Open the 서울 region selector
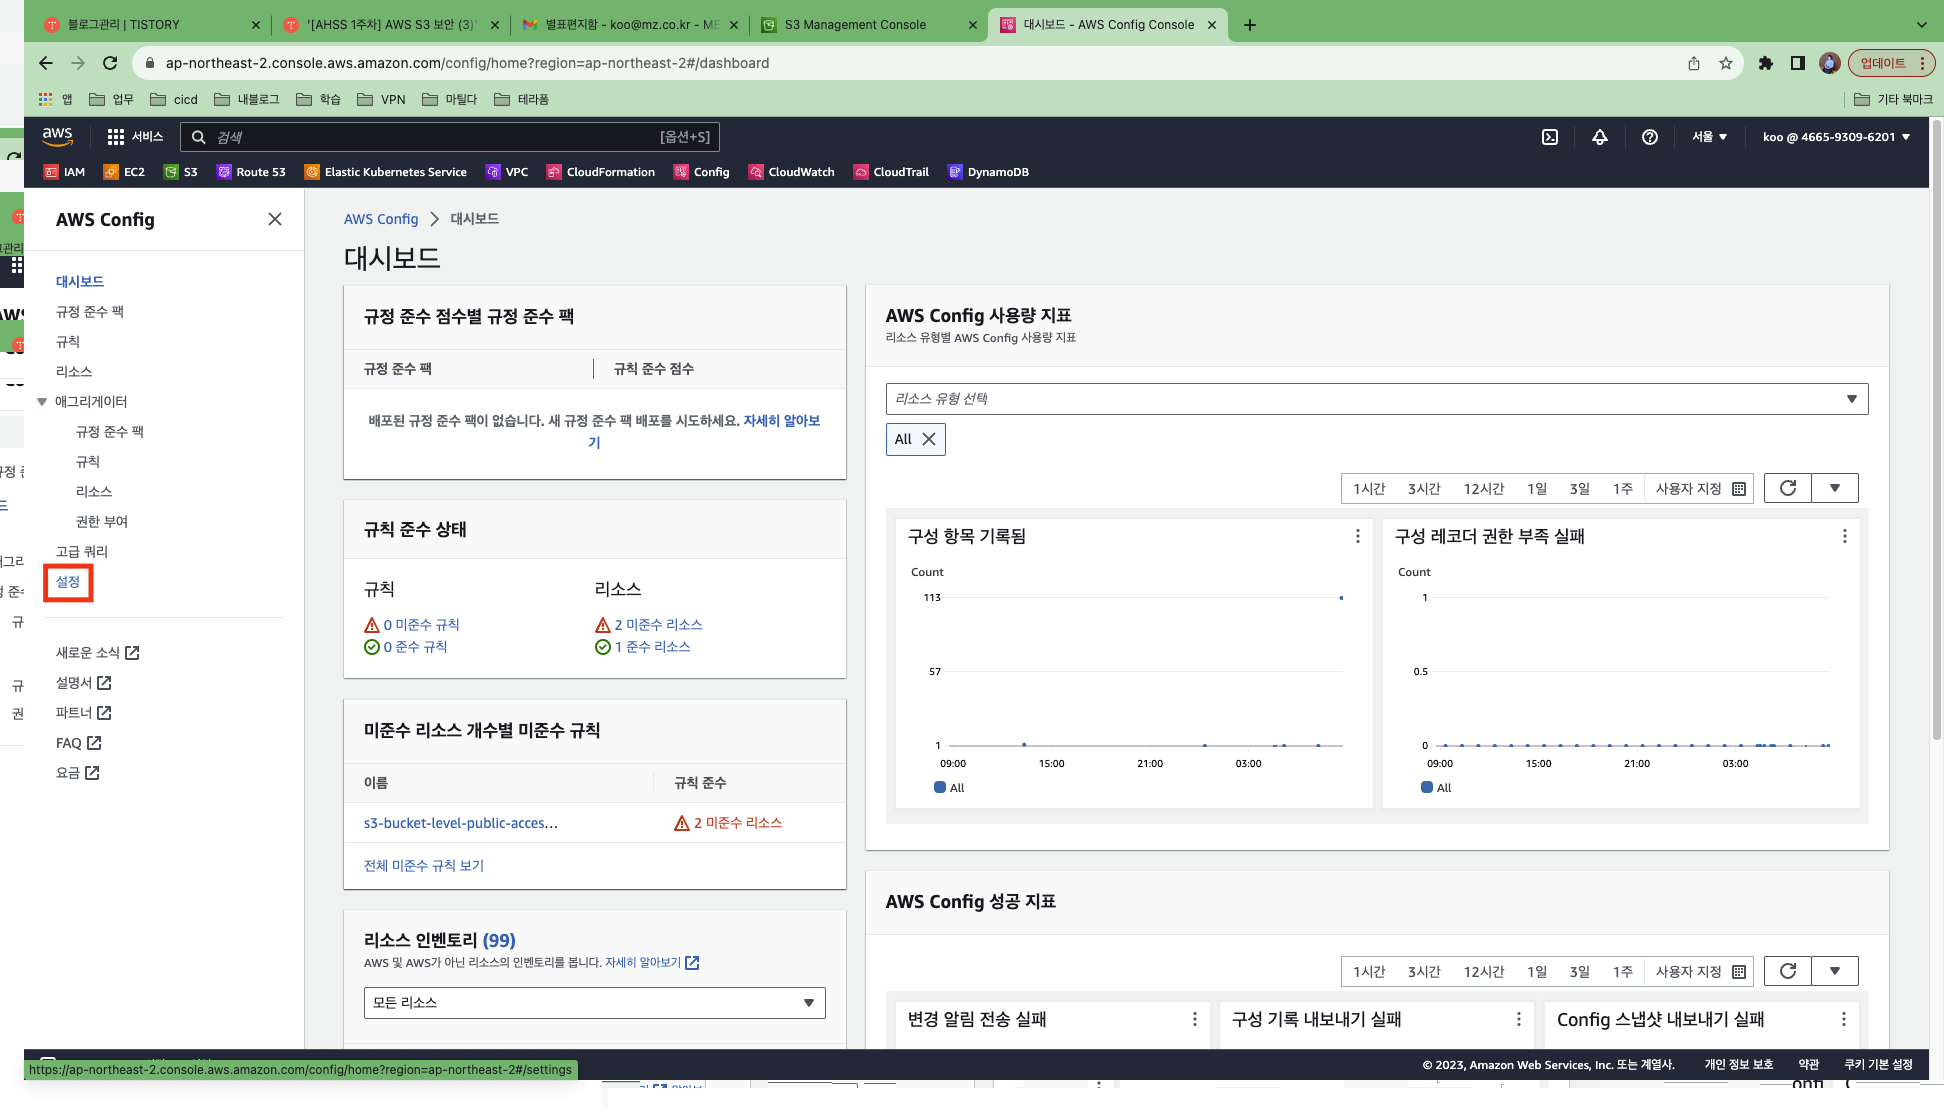 [x=1709, y=137]
